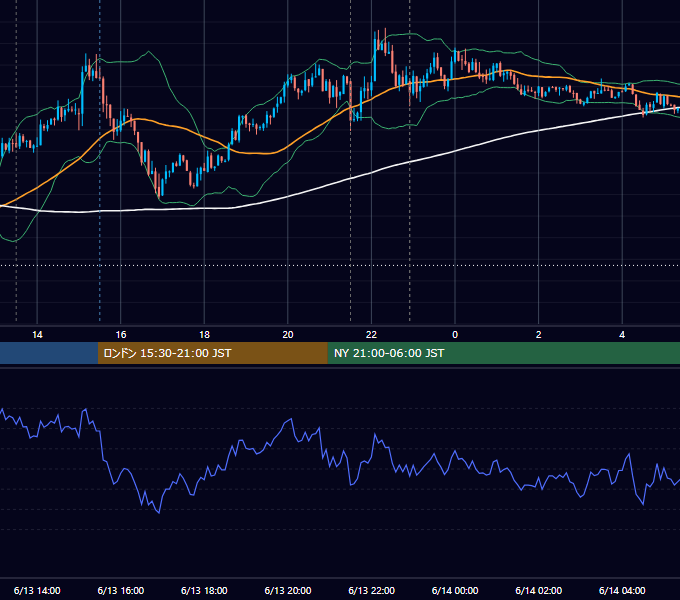Click the 14 hour label on time axis
The height and width of the screenshot is (600, 680).
pyautogui.click(x=37, y=335)
